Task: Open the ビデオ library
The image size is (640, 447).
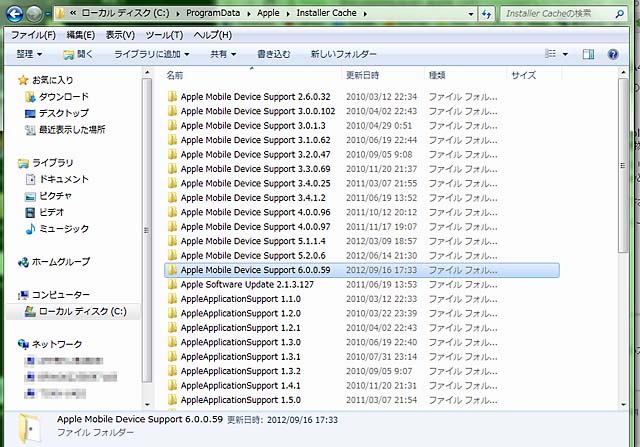Action: [44, 212]
